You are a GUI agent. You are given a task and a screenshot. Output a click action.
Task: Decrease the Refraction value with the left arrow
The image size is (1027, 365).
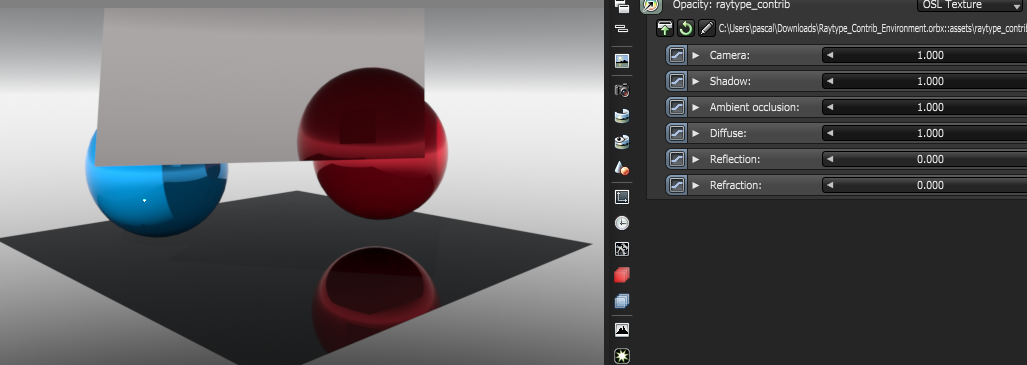click(831, 185)
